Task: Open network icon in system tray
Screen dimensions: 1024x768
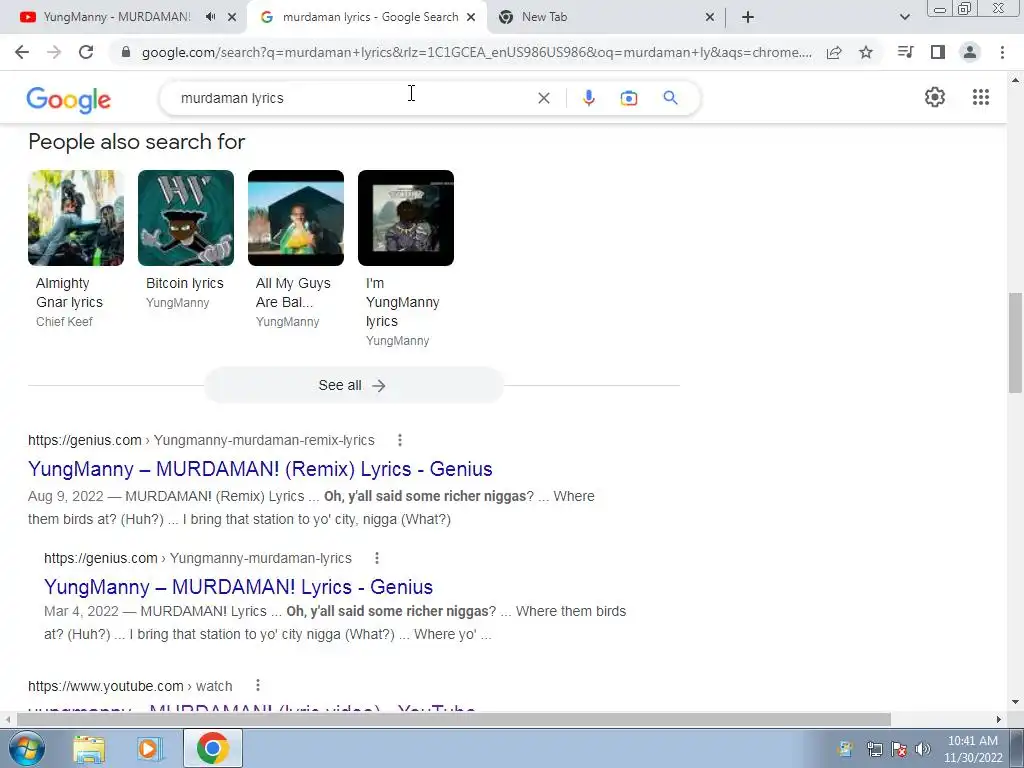Action: (x=874, y=749)
